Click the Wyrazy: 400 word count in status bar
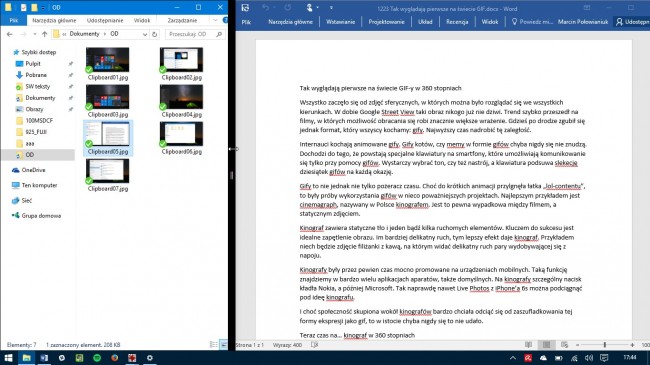The height and width of the screenshot is (365, 650). 287,345
